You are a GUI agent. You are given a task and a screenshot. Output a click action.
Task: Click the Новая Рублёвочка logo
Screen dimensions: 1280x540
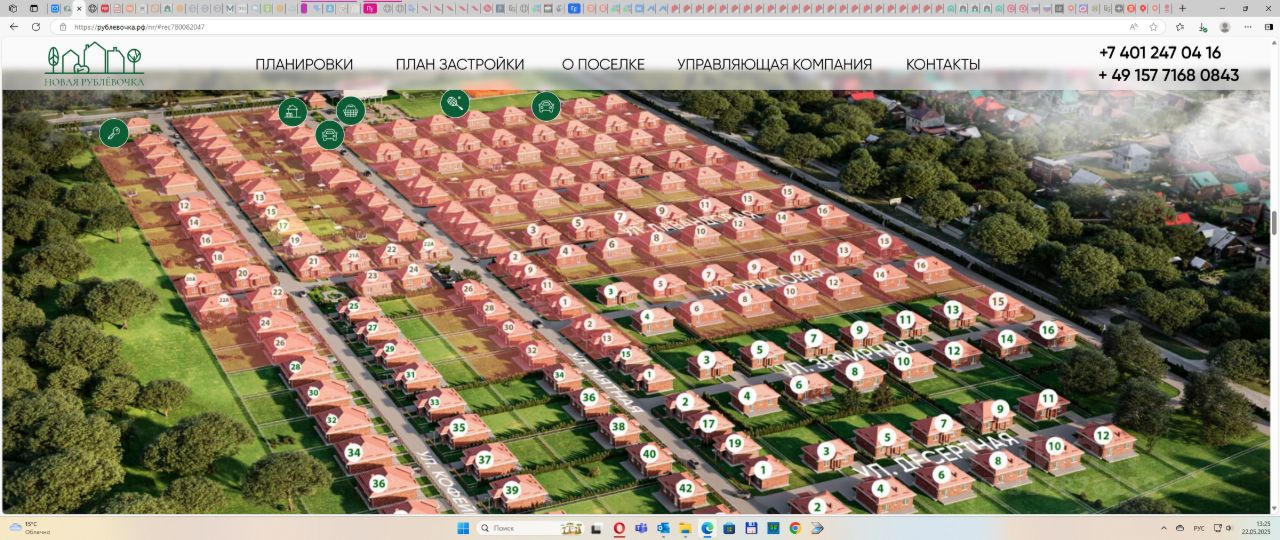(94, 65)
